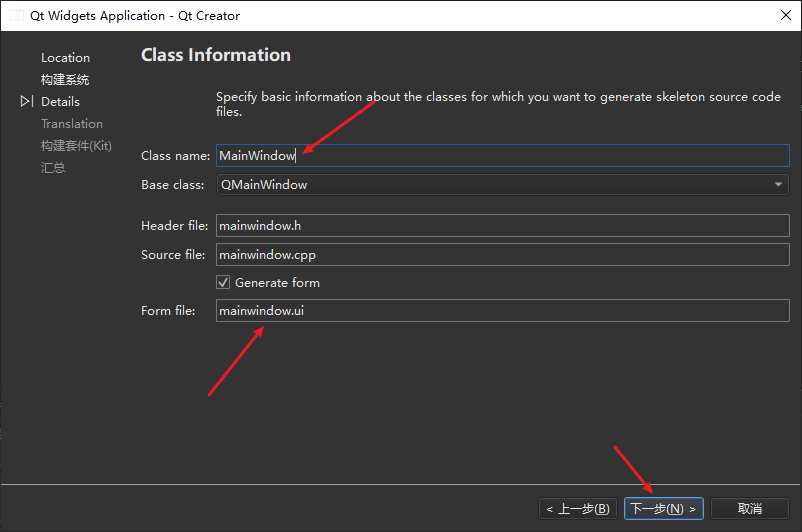Go back with the 上一步(B) button

[578, 509]
